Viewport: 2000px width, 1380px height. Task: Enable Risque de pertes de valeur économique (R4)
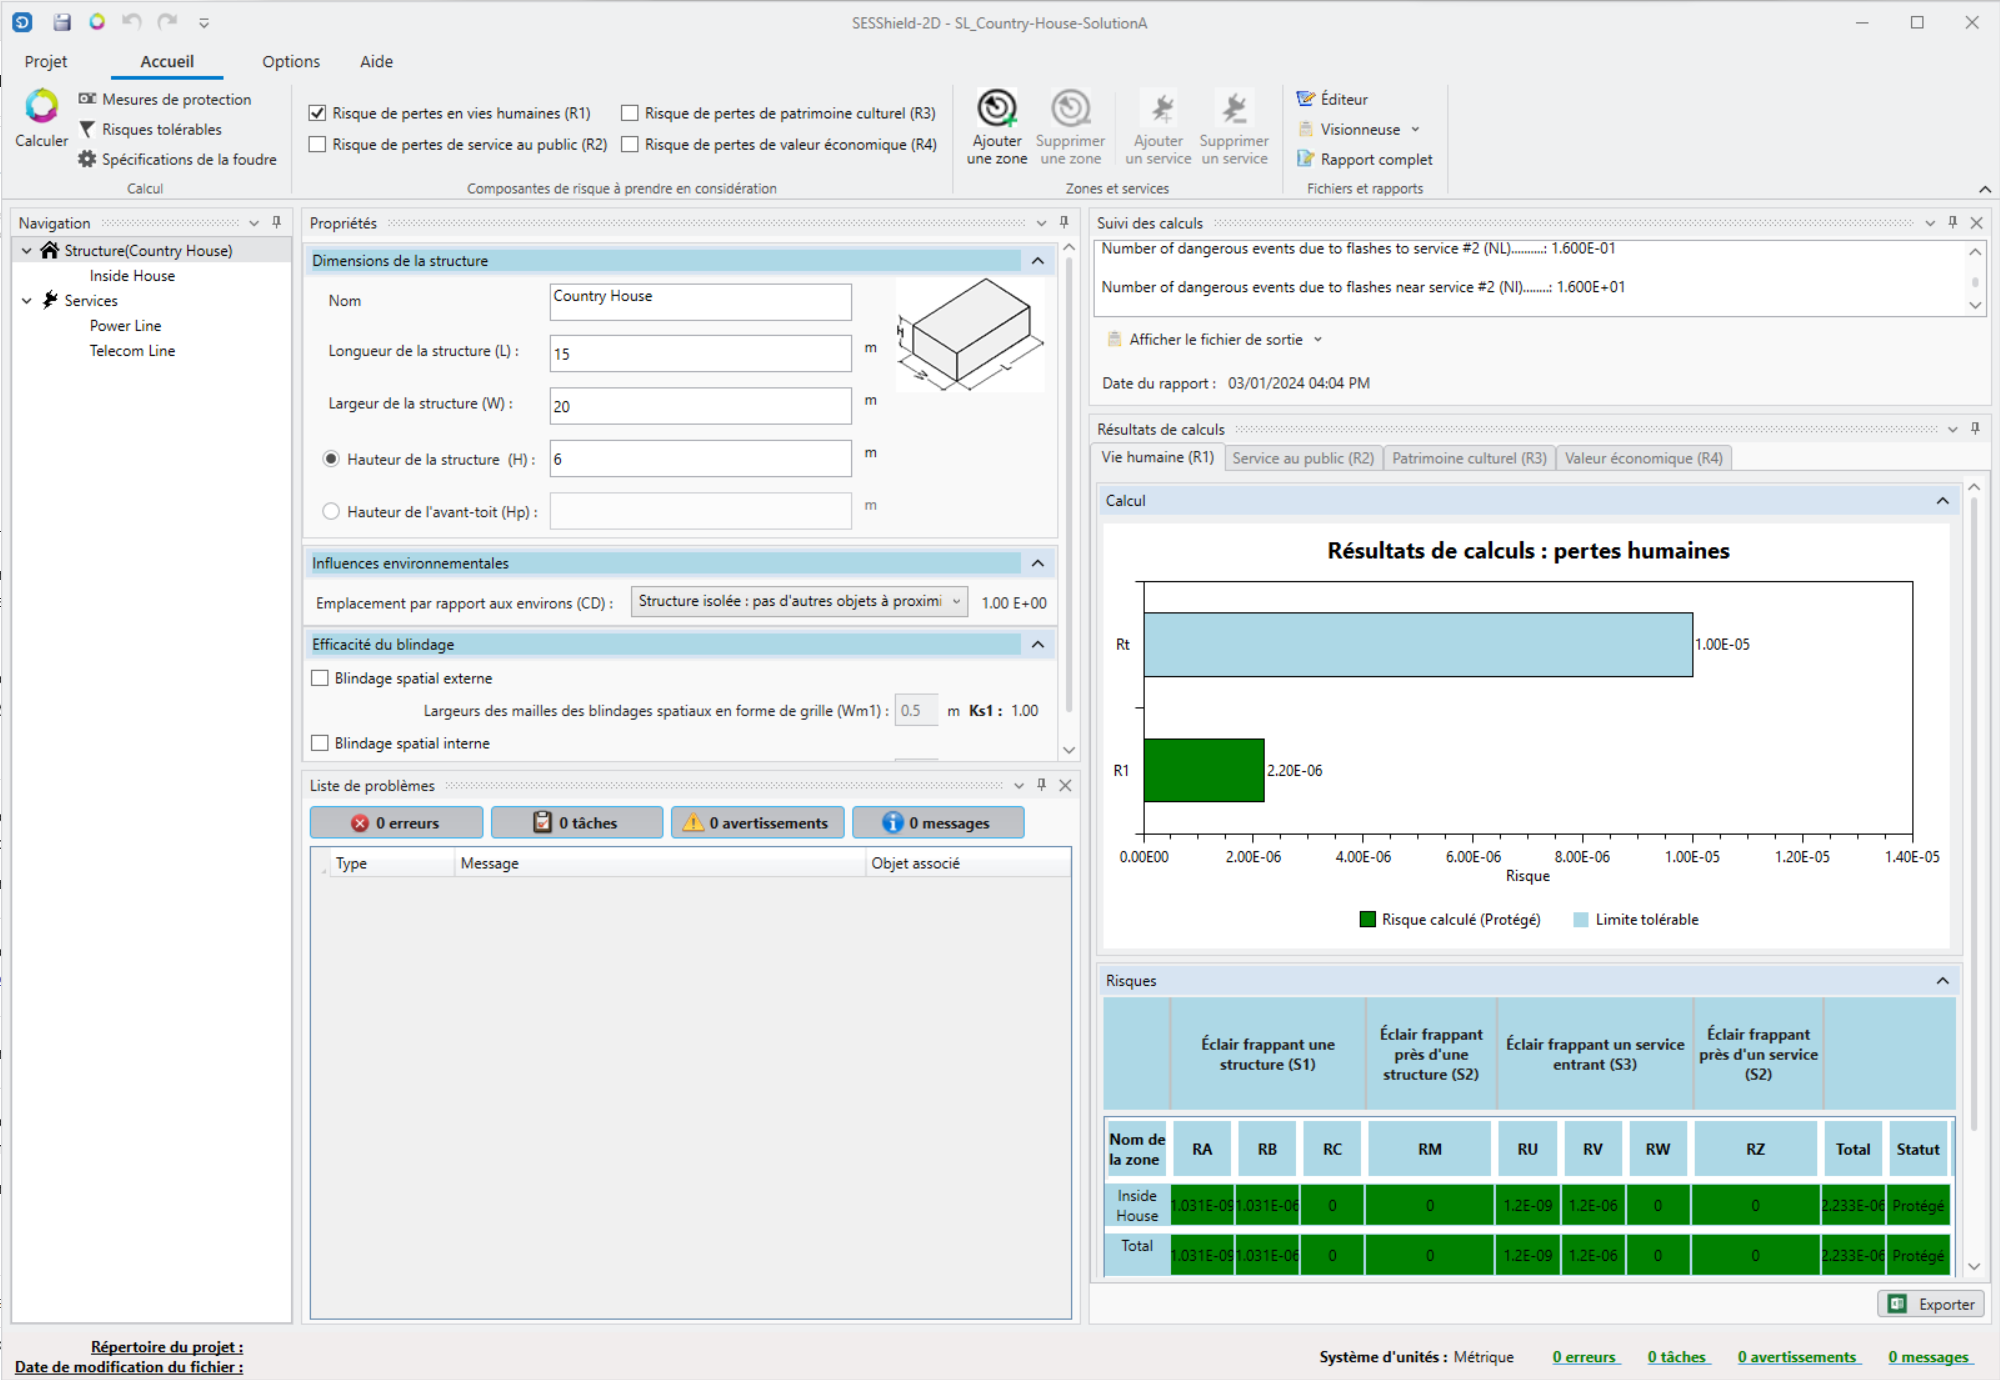click(x=630, y=144)
